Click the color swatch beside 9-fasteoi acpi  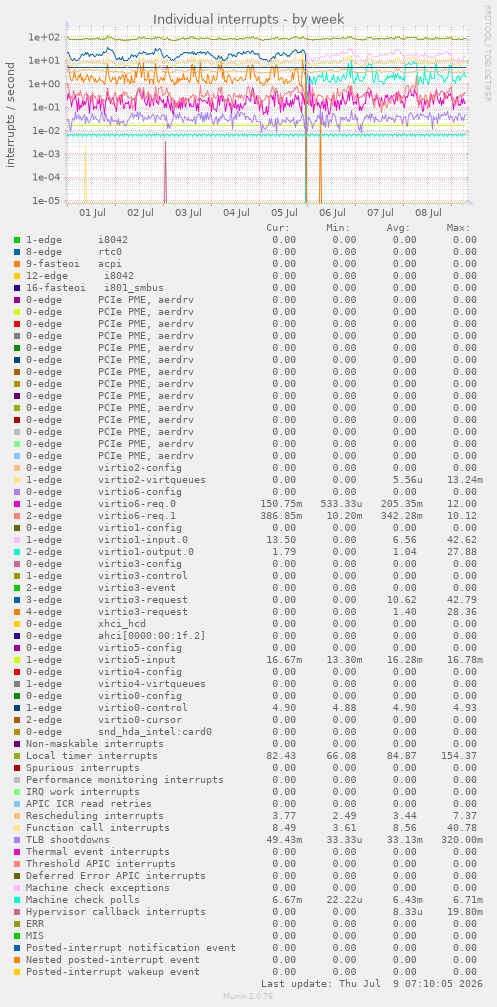click(17, 264)
